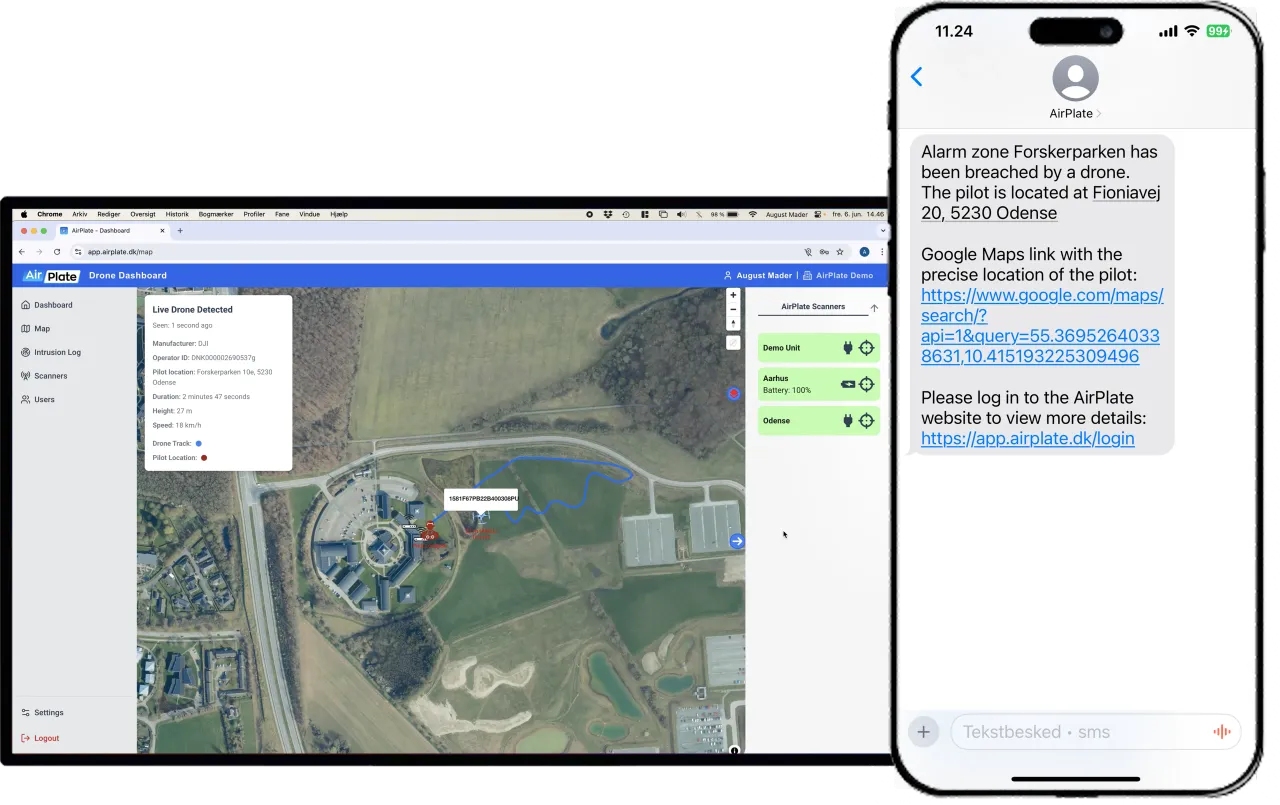Image resolution: width=1280 pixels, height=805 pixels.
Task: Open the Bogmærker menu in the menu bar
Action: (x=216, y=214)
